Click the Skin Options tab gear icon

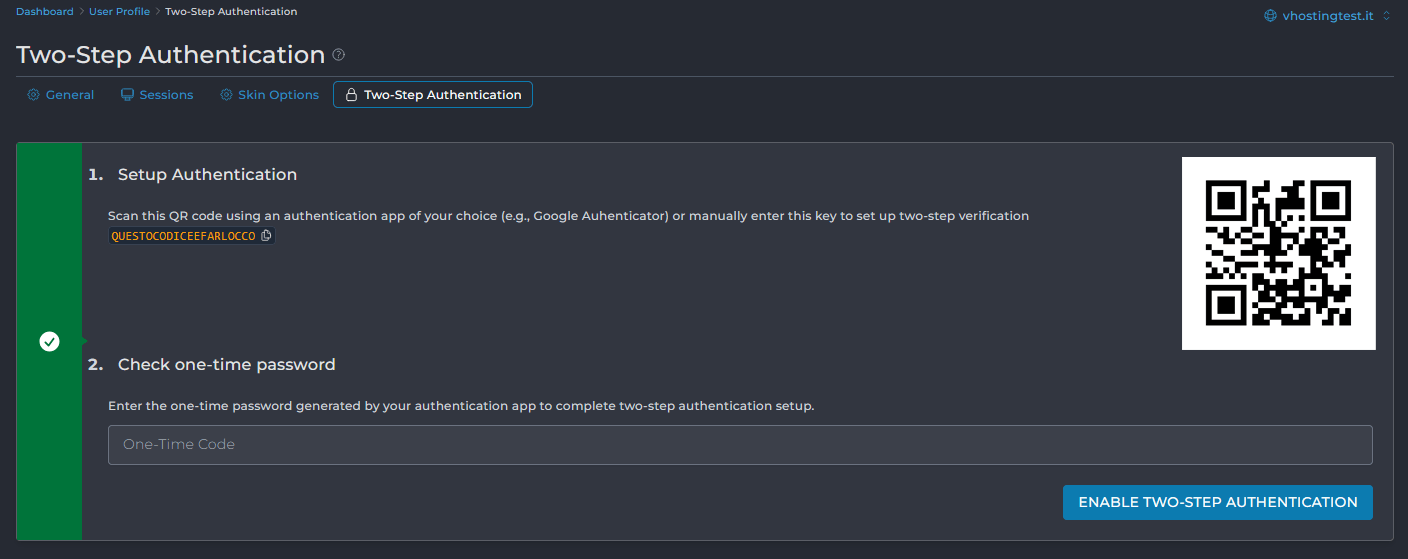pyautogui.click(x=227, y=95)
